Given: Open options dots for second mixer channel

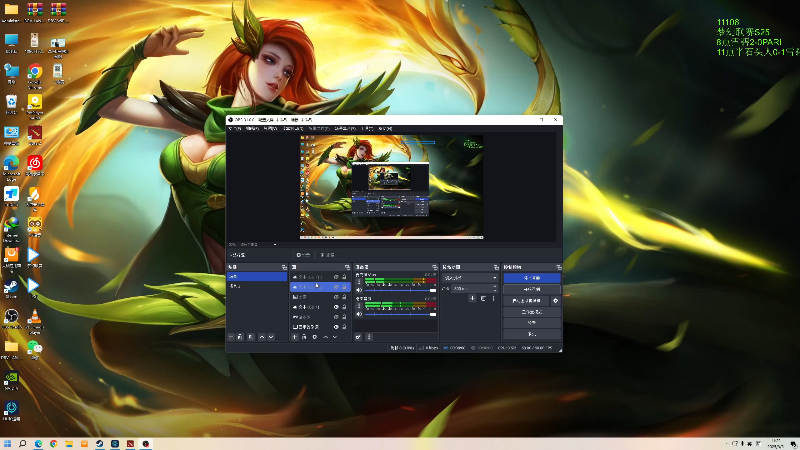Looking at the screenshot, I should [x=359, y=306].
